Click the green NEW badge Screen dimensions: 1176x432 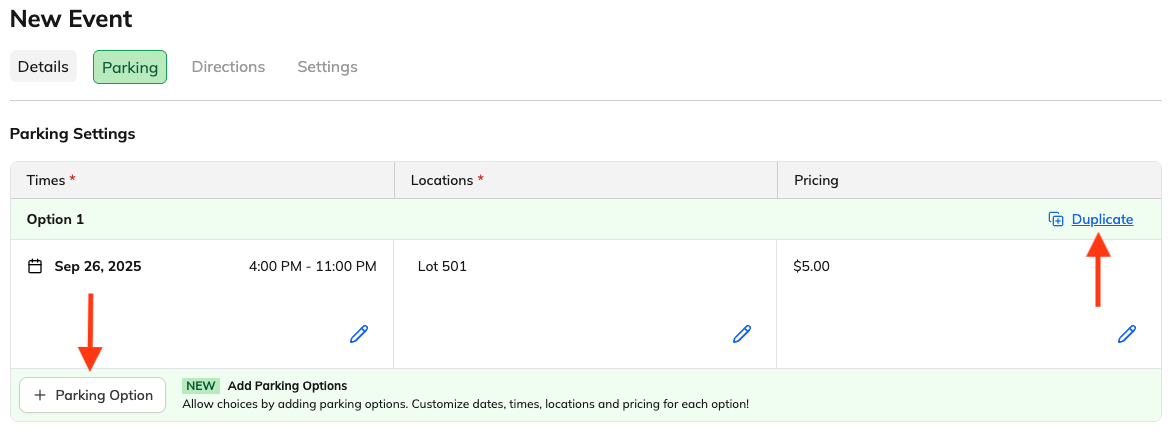coord(200,386)
